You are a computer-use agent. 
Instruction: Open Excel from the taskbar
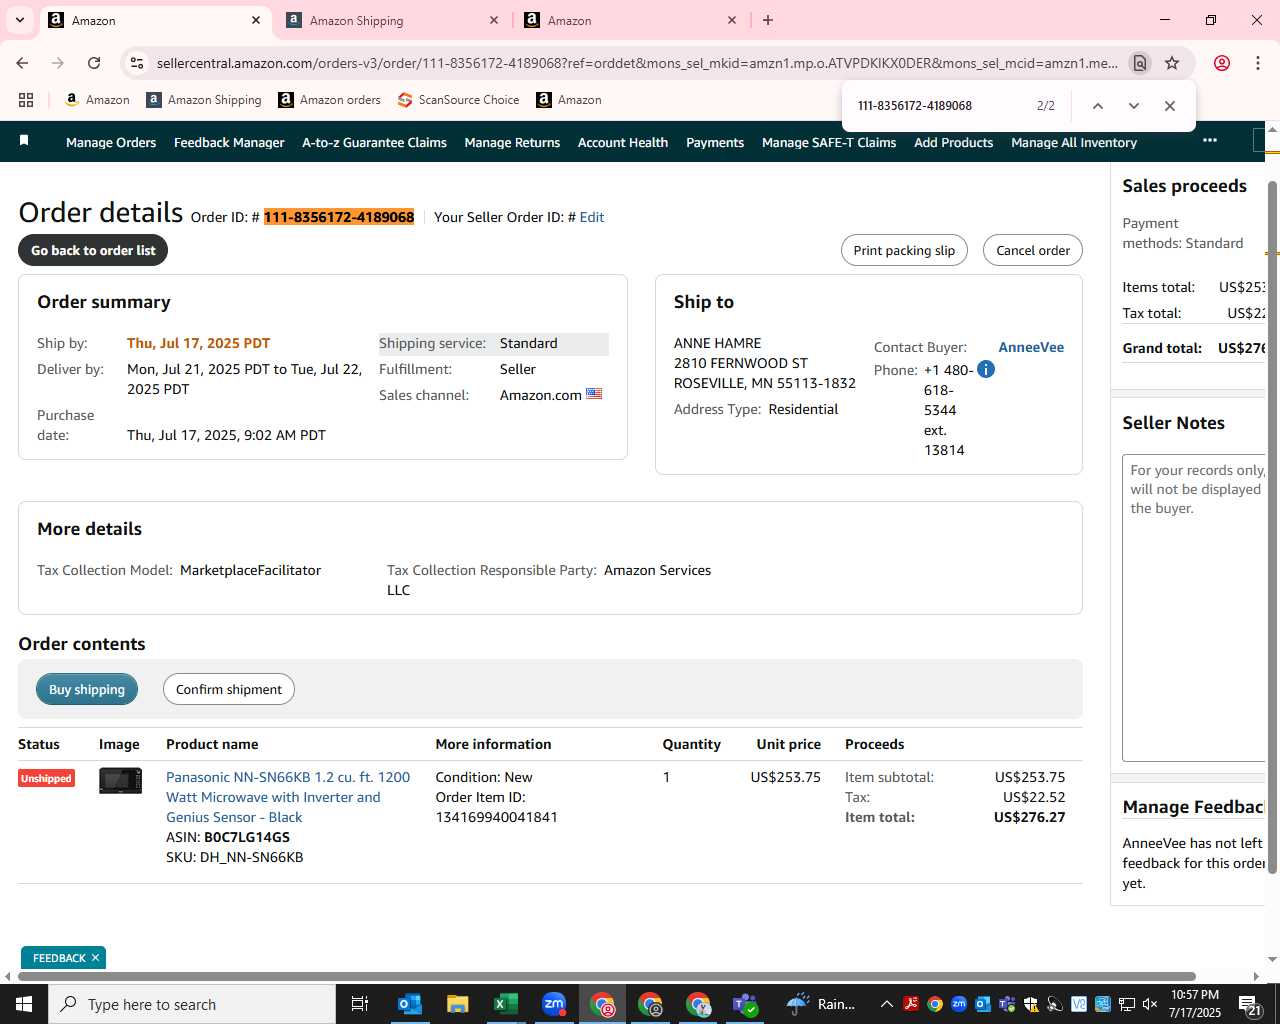(506, 1004)
